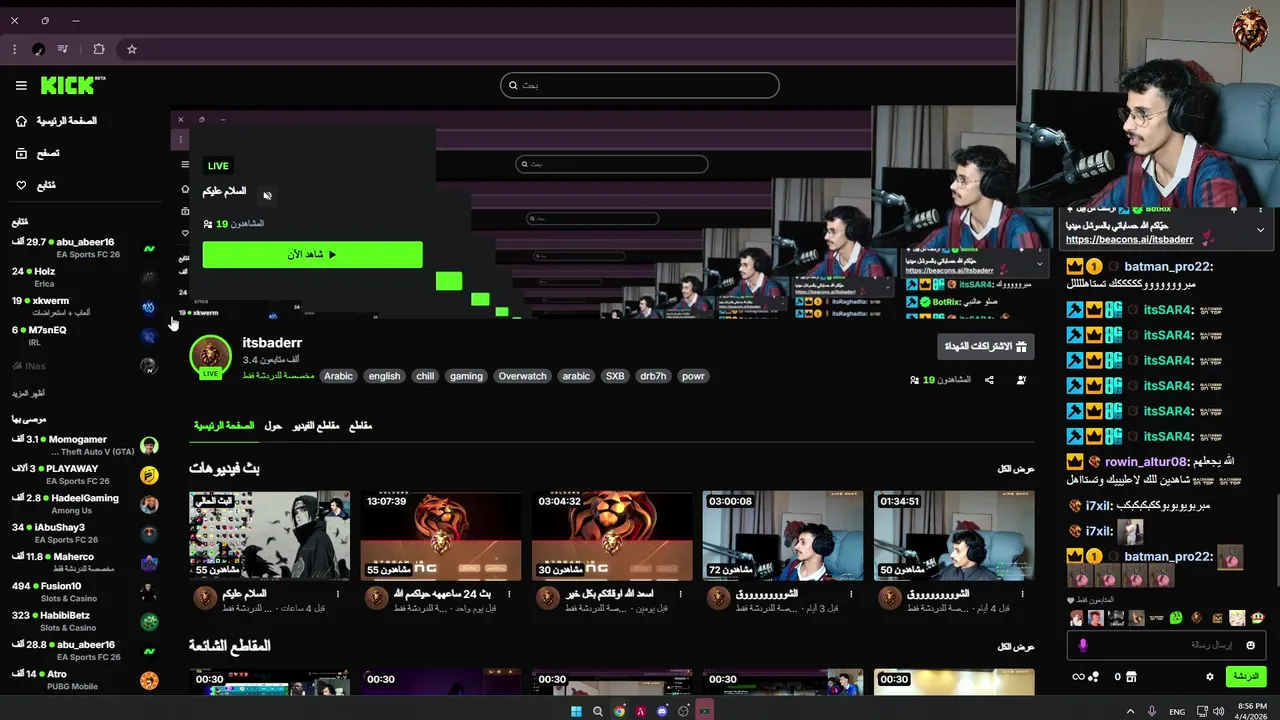This screenshot has width=1280, height=720.
Task: Open live السلام عليكم video thumbnail
Action: click(x=269, y=535)
